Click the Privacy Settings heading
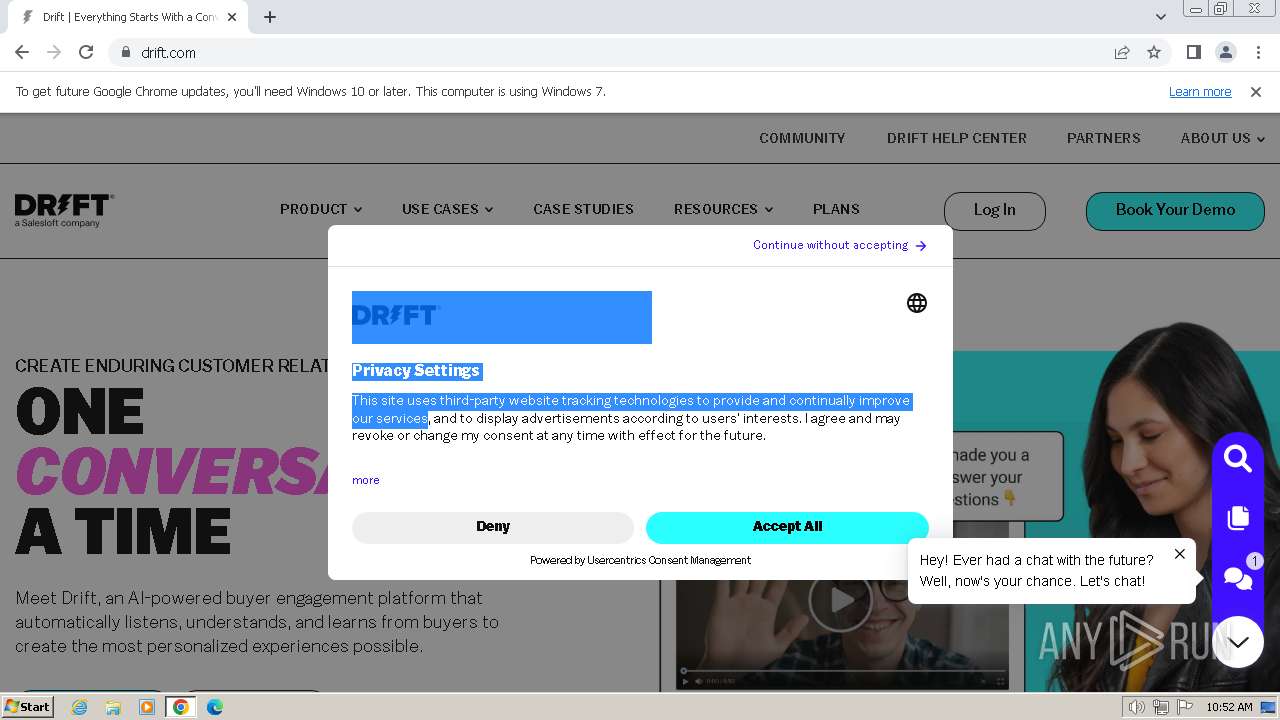1280x720 pixels. 416,371
